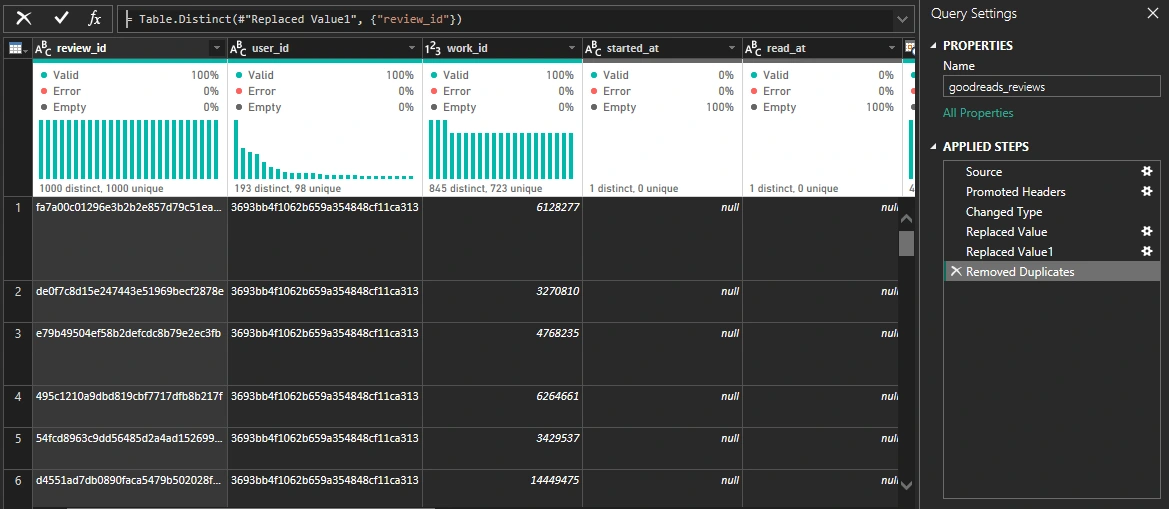This screenshot has height=509, width=1169.
Task: Select the Source applied step
Action: point(1051,171)
